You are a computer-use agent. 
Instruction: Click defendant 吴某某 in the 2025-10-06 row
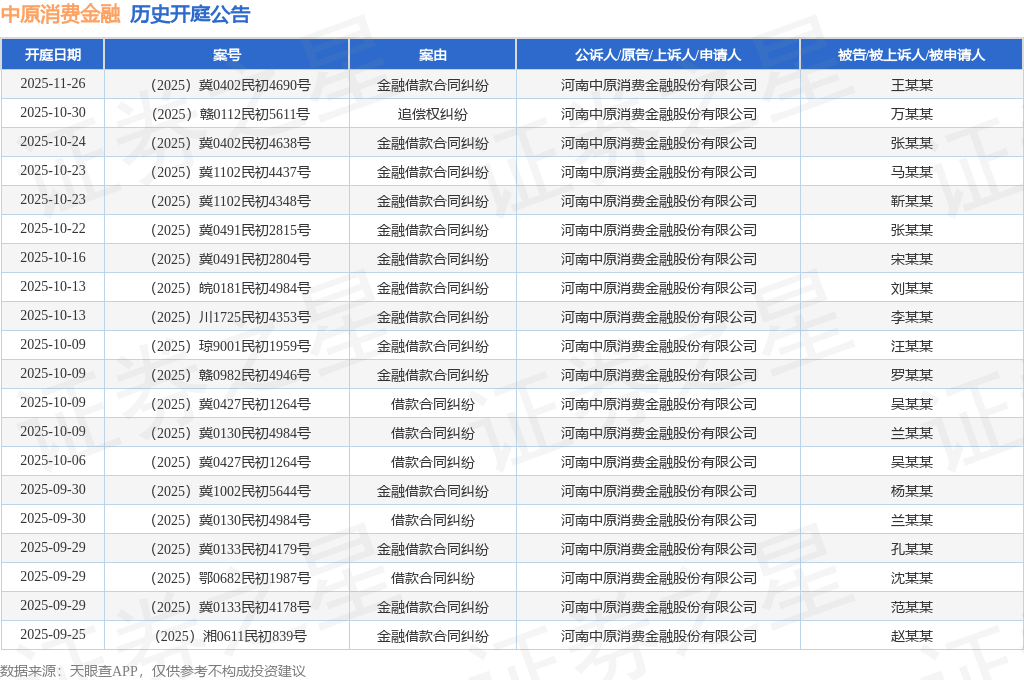pyautogui.click(x=912, y=462)
